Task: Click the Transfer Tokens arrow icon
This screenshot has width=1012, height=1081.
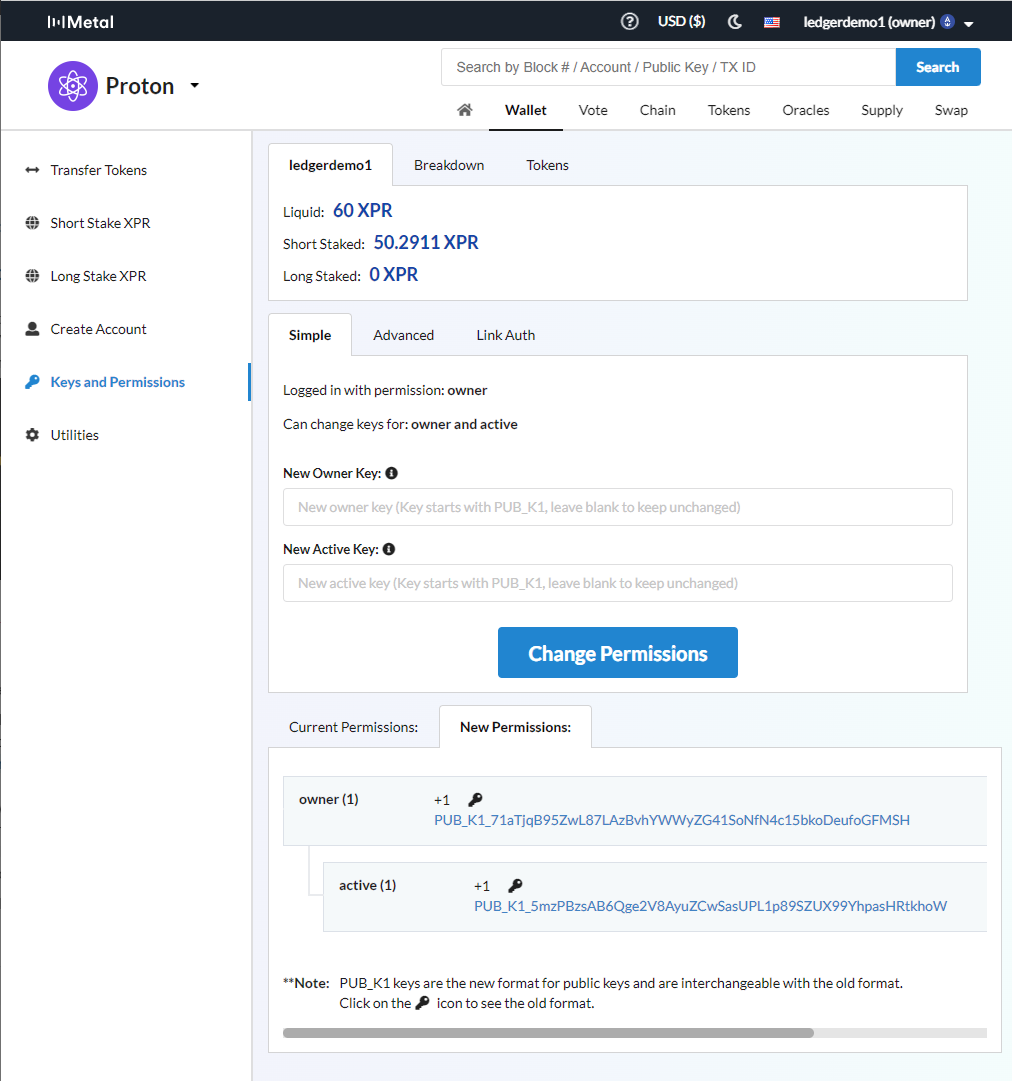Action: [x=32, y=170]
